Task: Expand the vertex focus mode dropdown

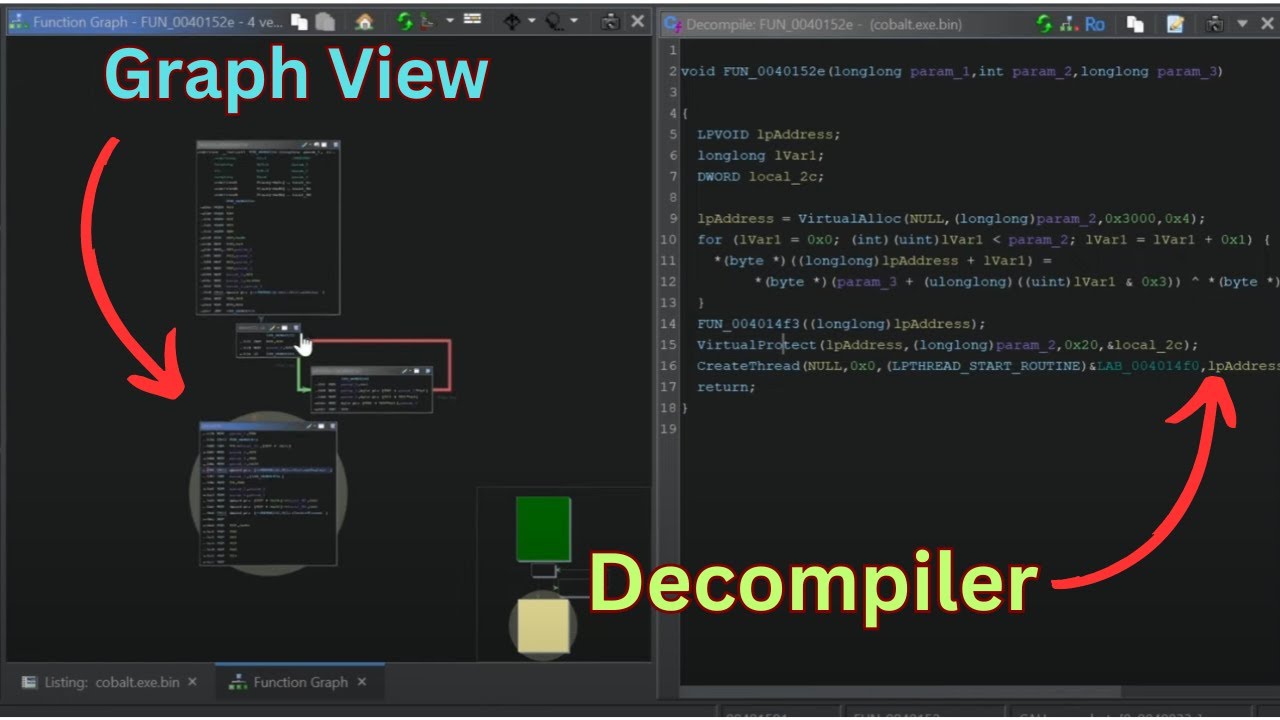Action: pos(532,20)
